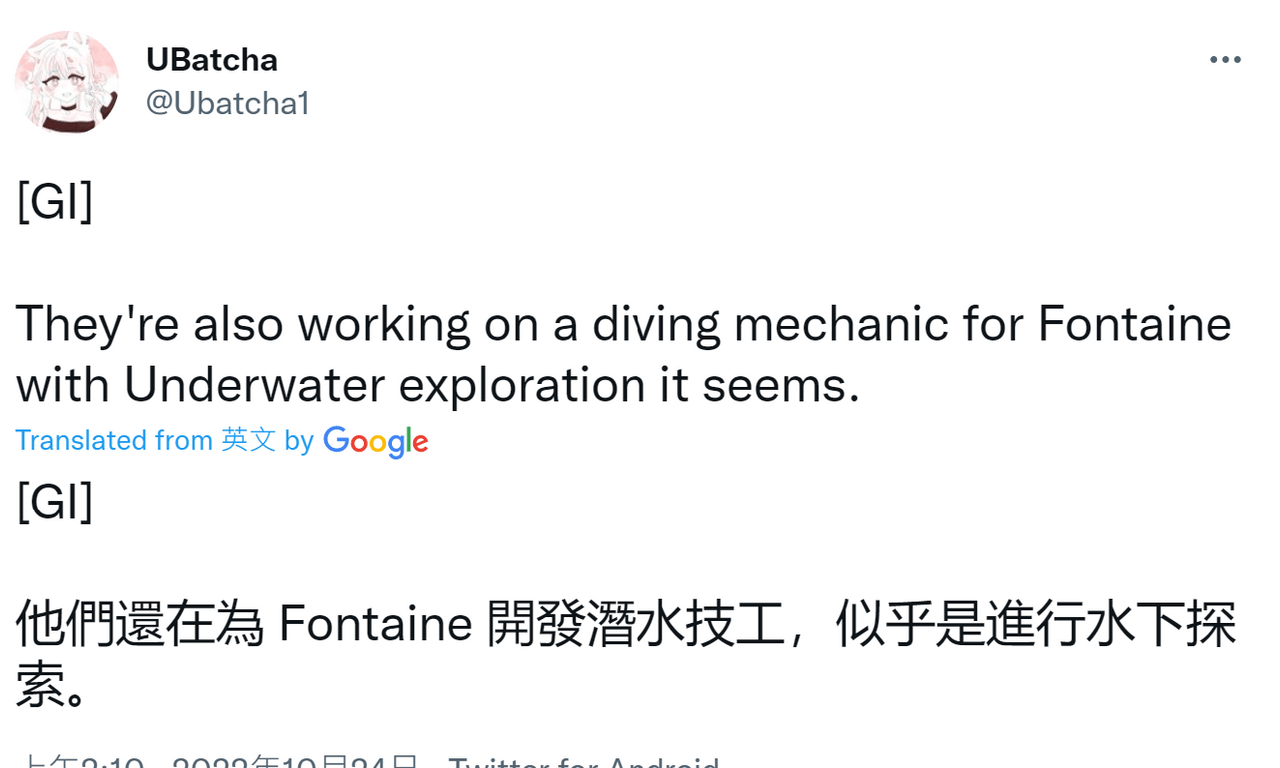Open UBatcha's profile avatar picture
Viewport: 1280px width, 768px height.
[67, 82]
